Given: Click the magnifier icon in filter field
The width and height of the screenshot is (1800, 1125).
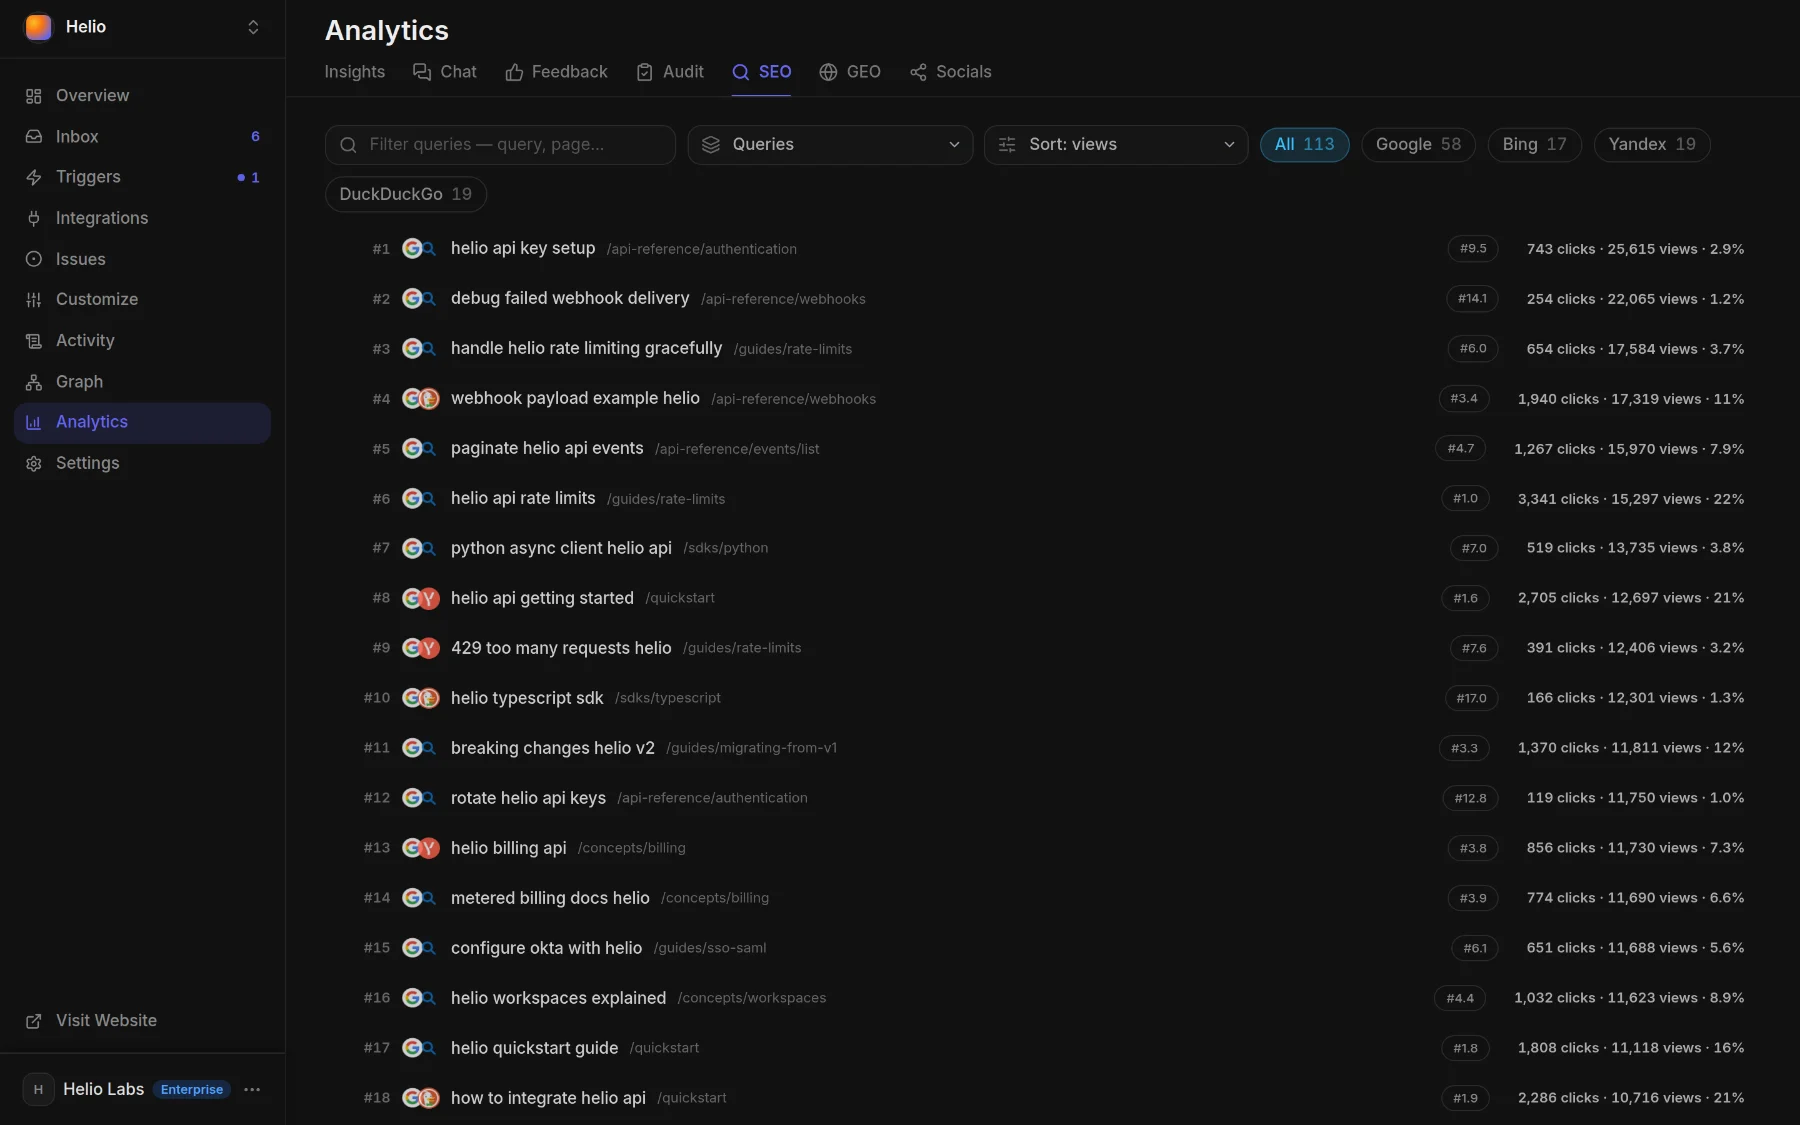Looking at the screenshot, I should pos(348,145).
